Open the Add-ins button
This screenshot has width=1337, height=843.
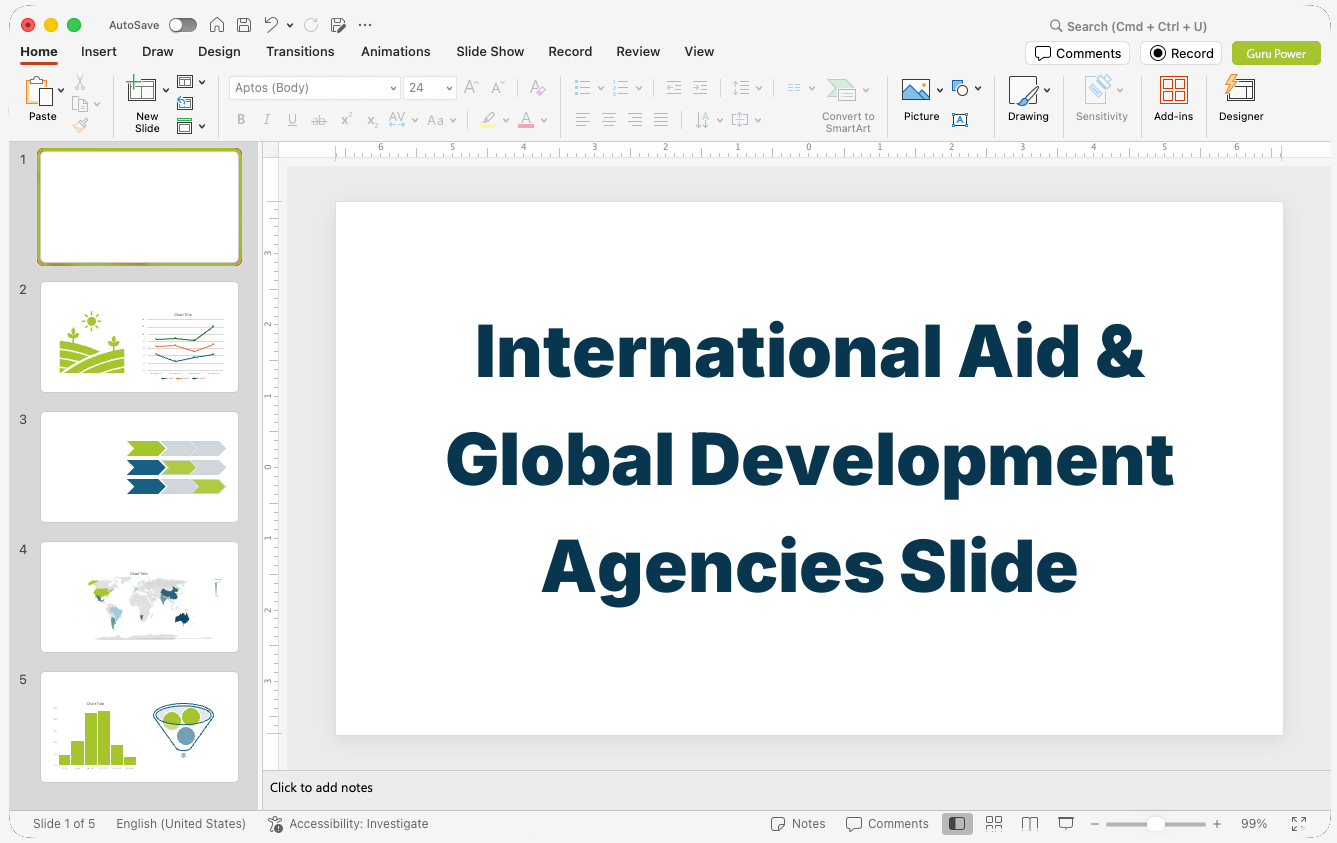pyautogui.click(x=1174, y=100)
